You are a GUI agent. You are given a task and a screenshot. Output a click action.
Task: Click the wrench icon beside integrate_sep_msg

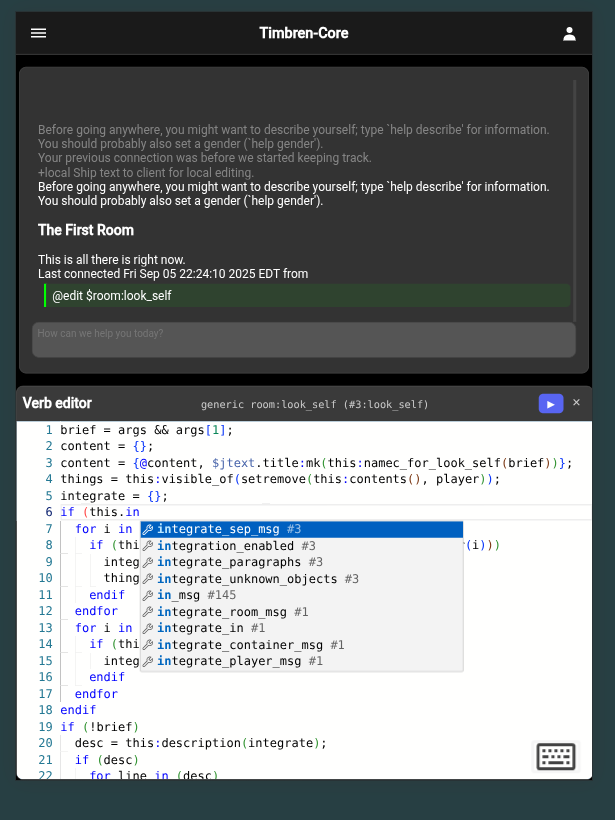149,529
